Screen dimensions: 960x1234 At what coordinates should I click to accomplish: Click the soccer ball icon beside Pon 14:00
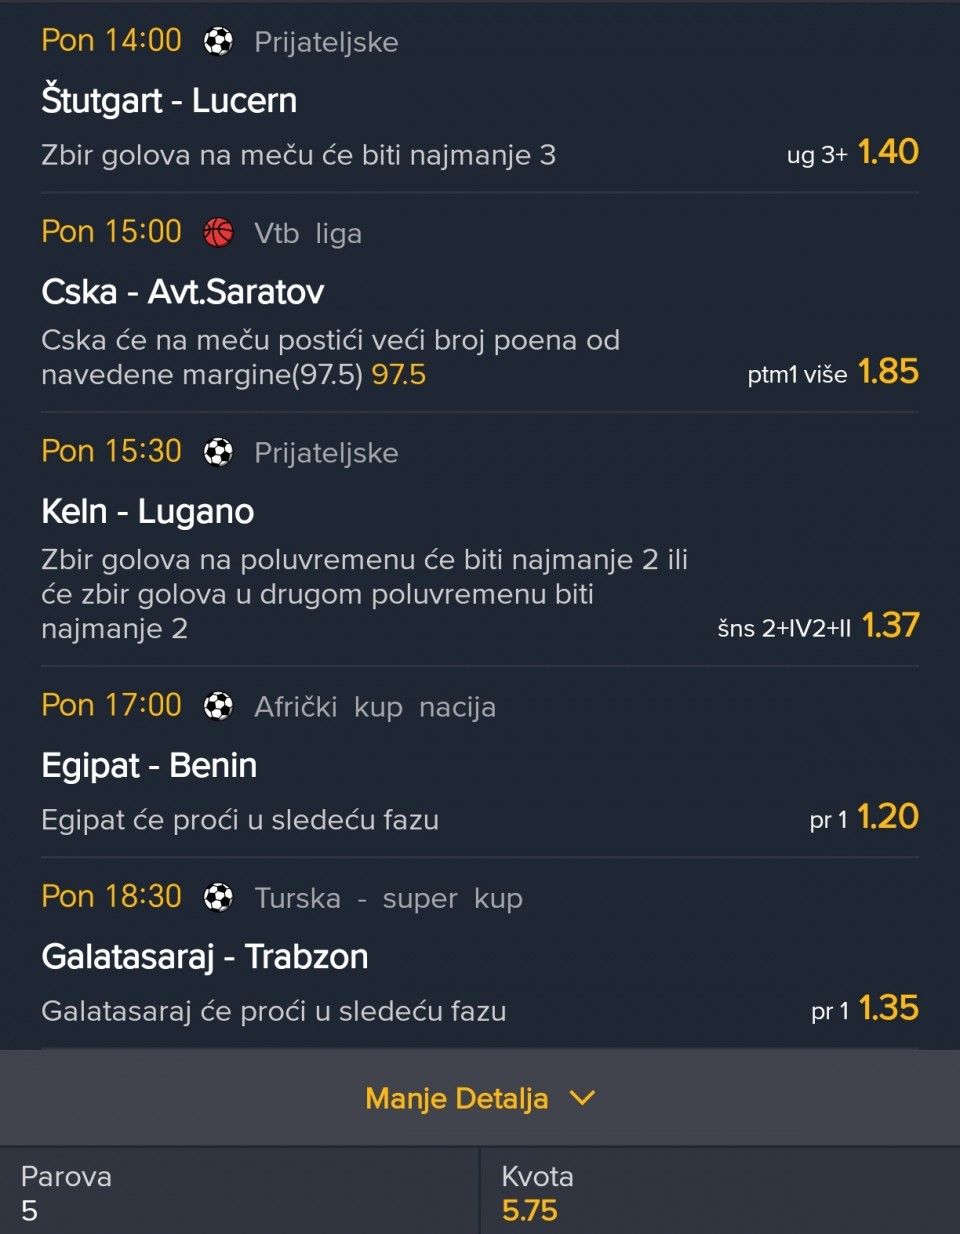218,41
